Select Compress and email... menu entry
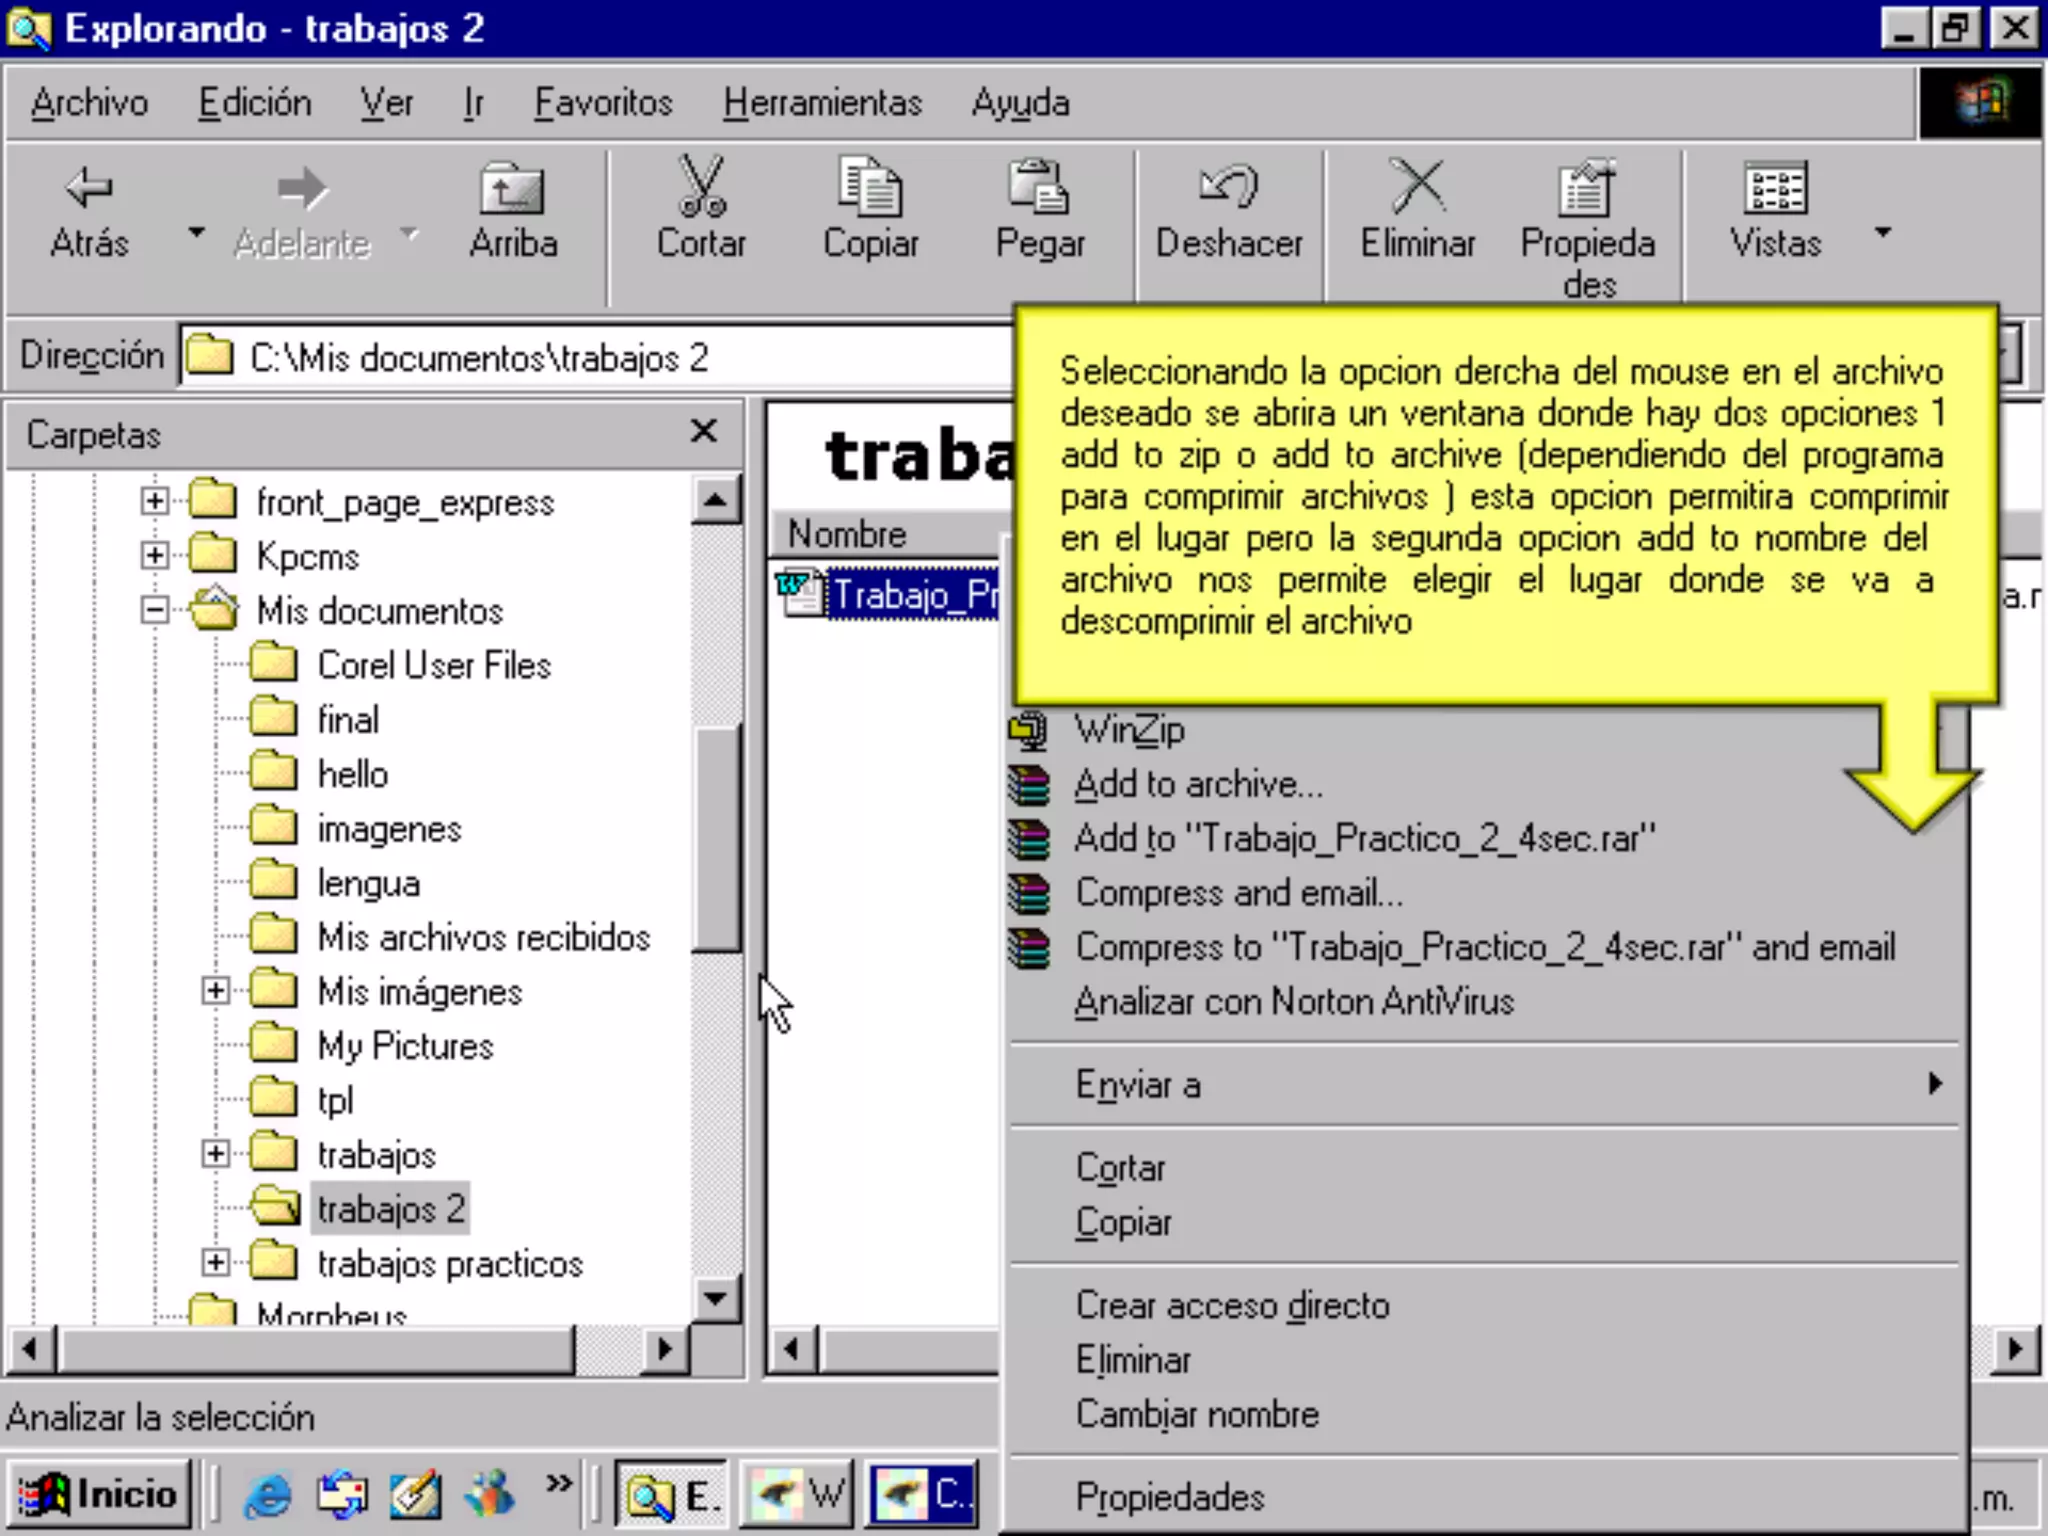This screenshot has height=1536, width=2048. click(x=1238, y=893)
